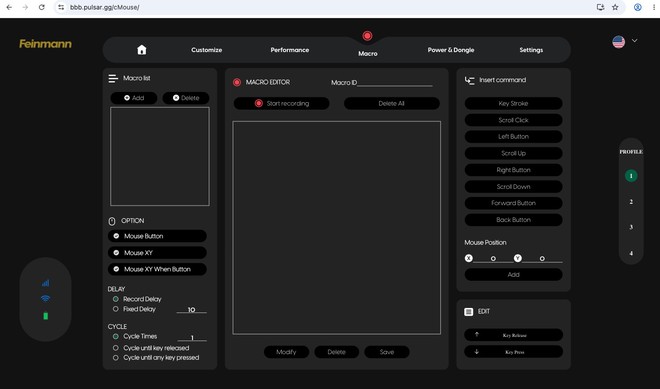Viewport: 660px width, 389px height.
Task: Click the Key Release up-arrow button
Action: point(514,335)
